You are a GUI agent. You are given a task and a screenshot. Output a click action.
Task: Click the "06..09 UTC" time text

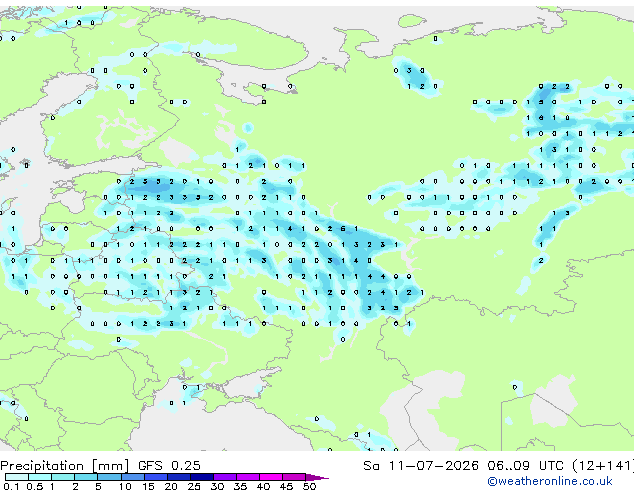(x=525, y=465)
